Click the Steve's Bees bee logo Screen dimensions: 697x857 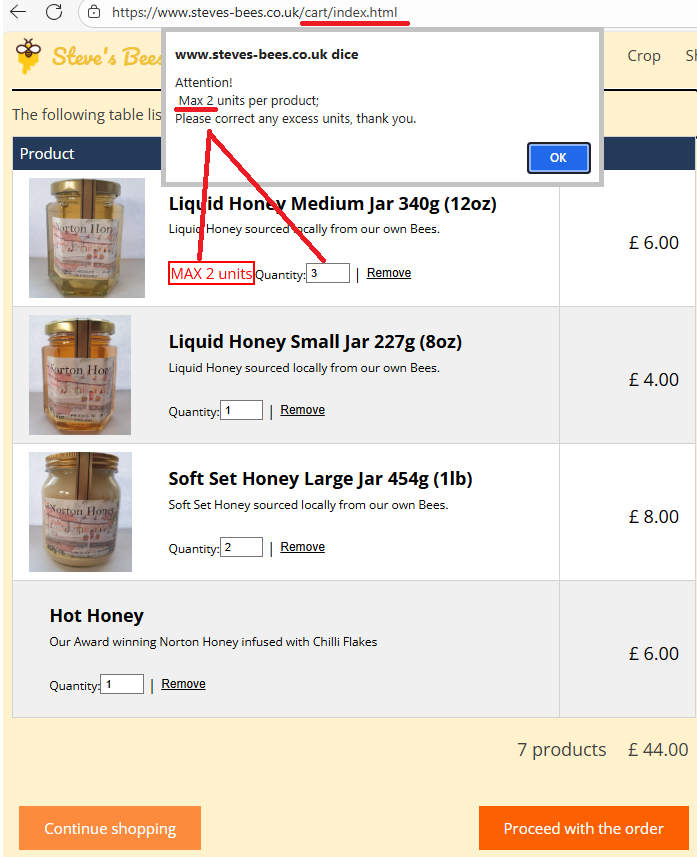coord(28,56)
